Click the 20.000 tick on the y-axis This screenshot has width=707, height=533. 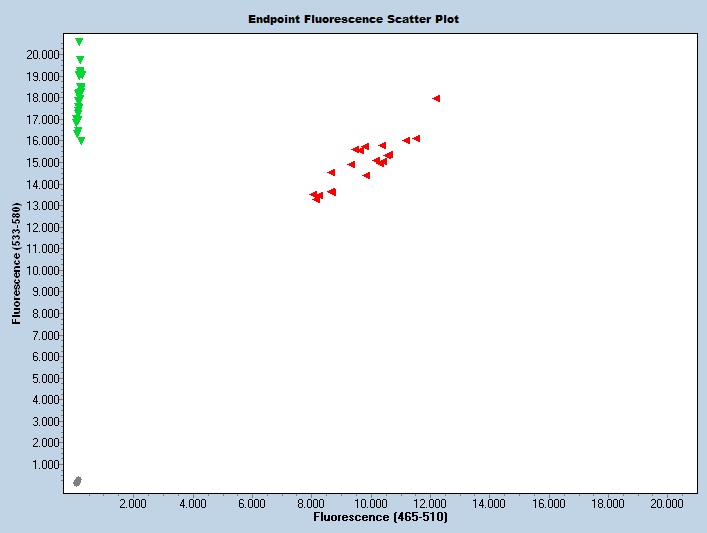(x=43, y=54)
